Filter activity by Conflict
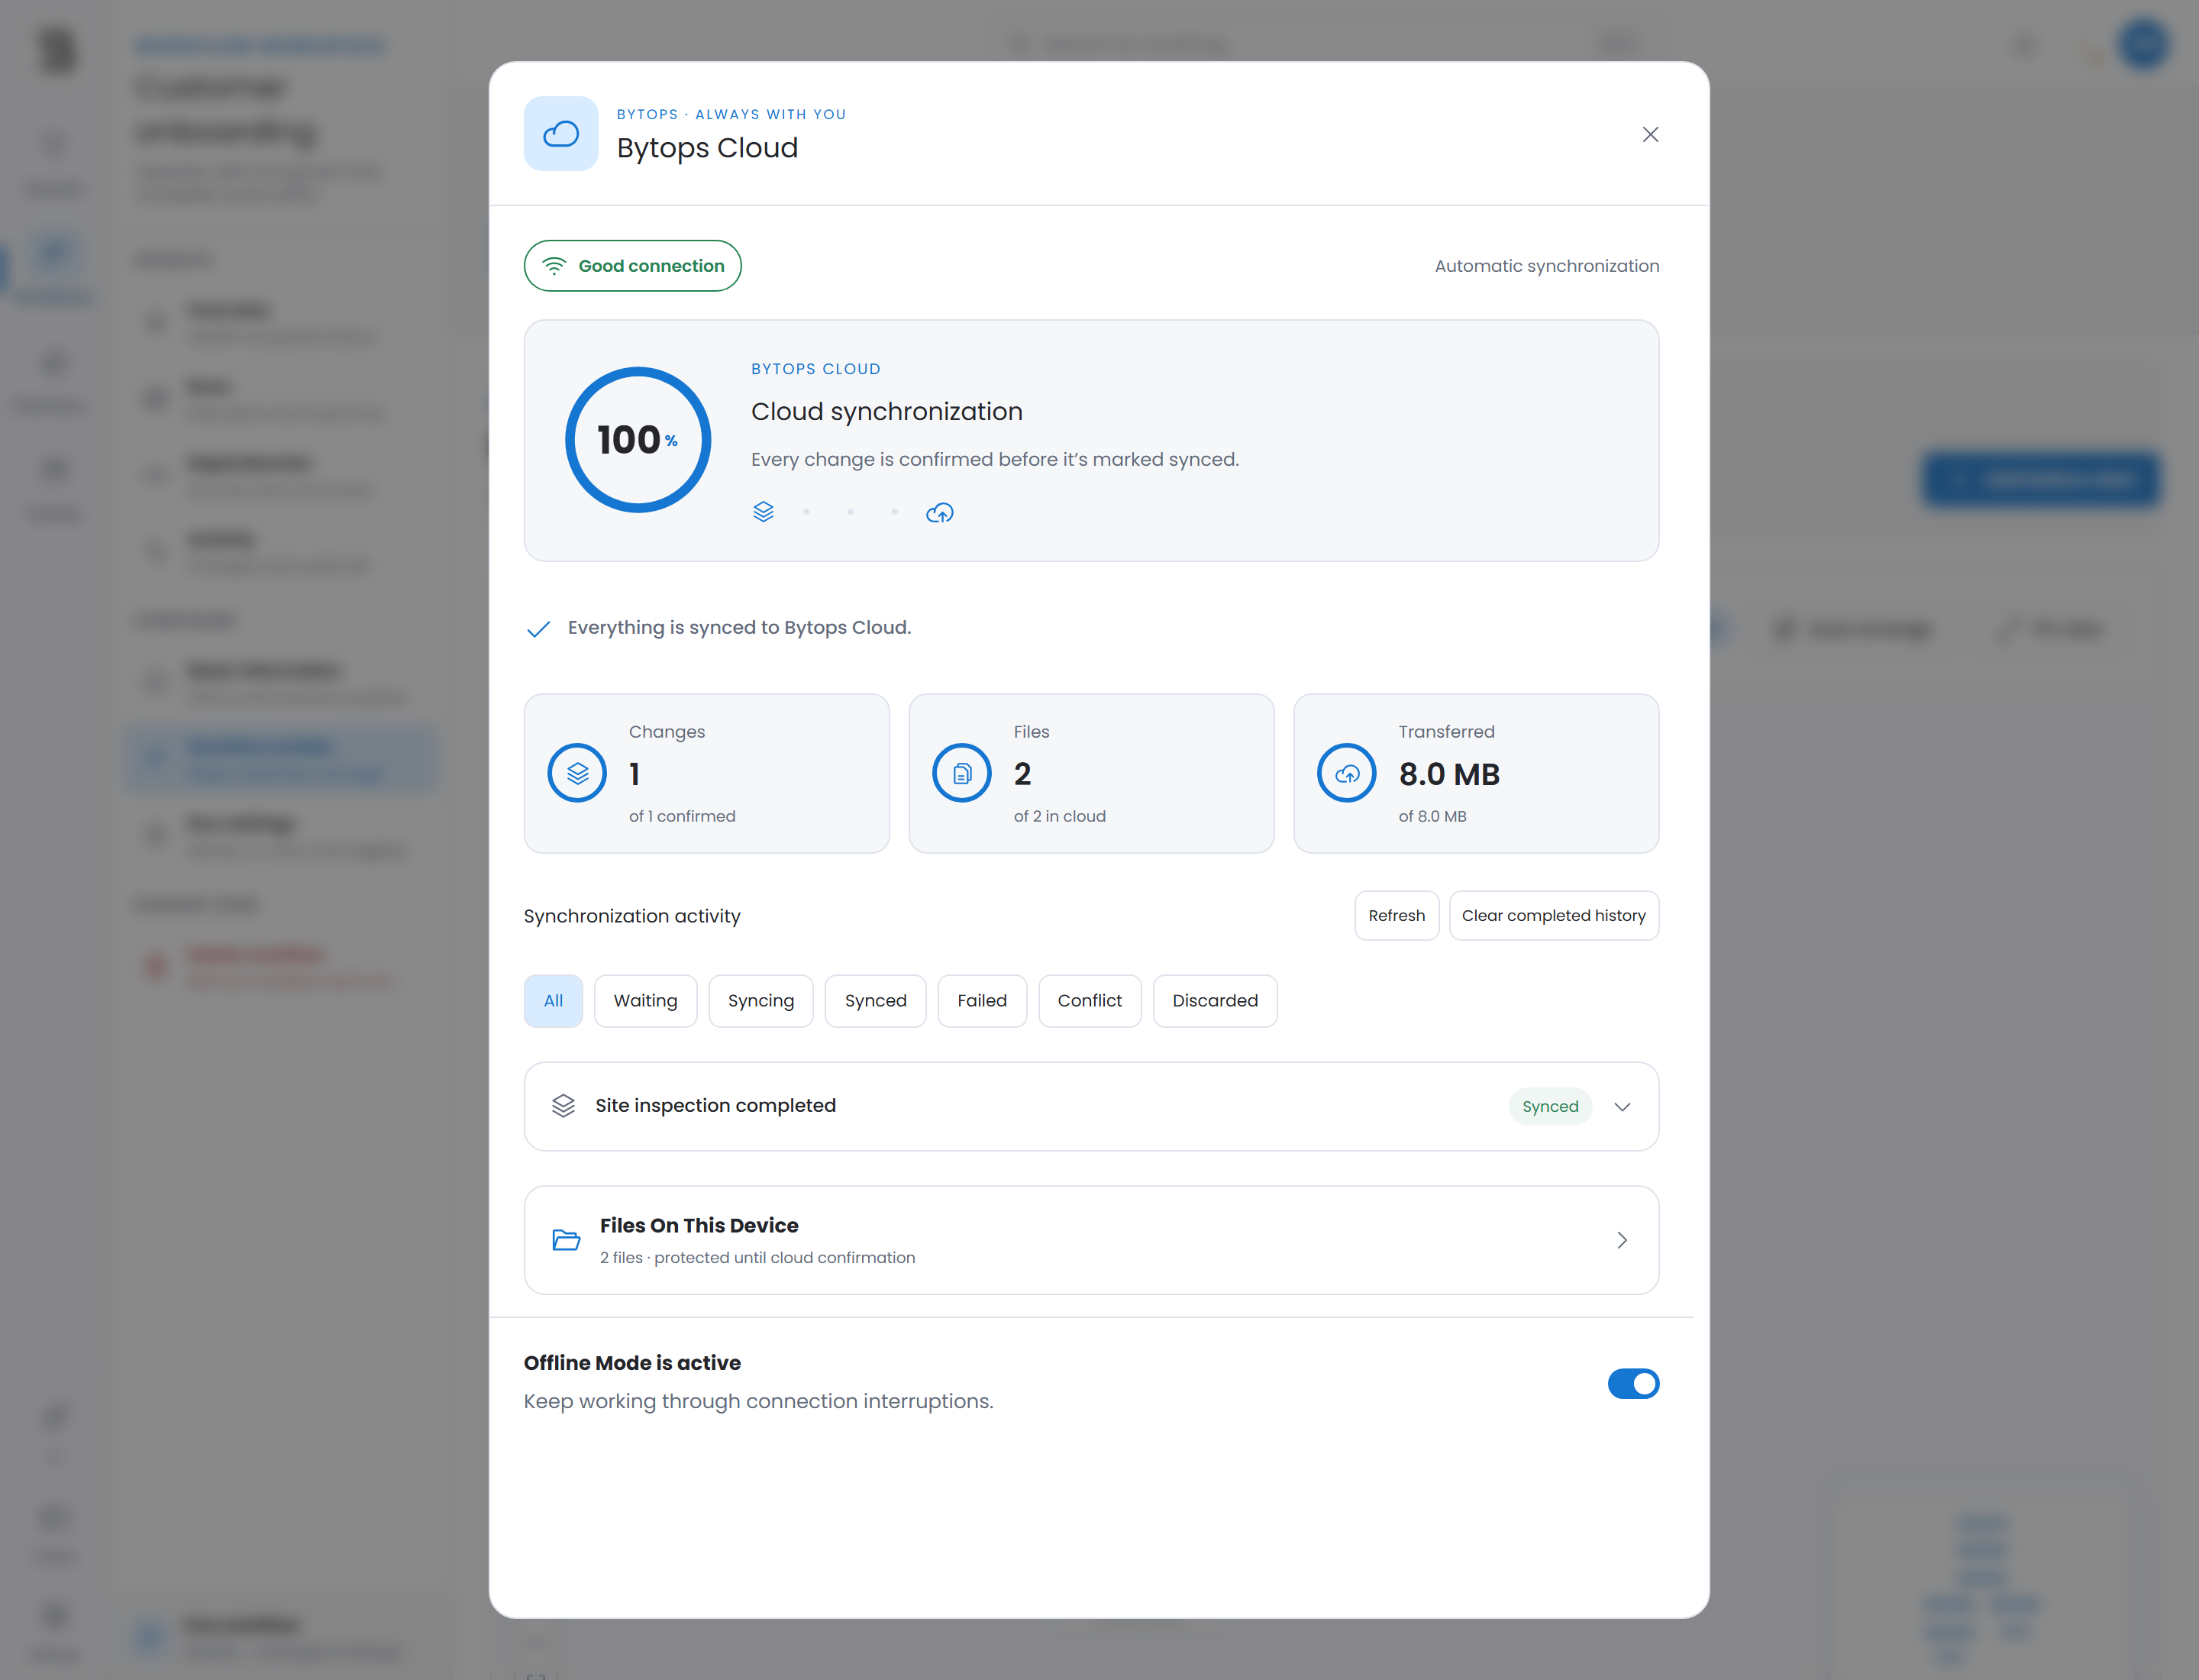This screenshot has height=1680, width=2199. coord(1089,1000)
